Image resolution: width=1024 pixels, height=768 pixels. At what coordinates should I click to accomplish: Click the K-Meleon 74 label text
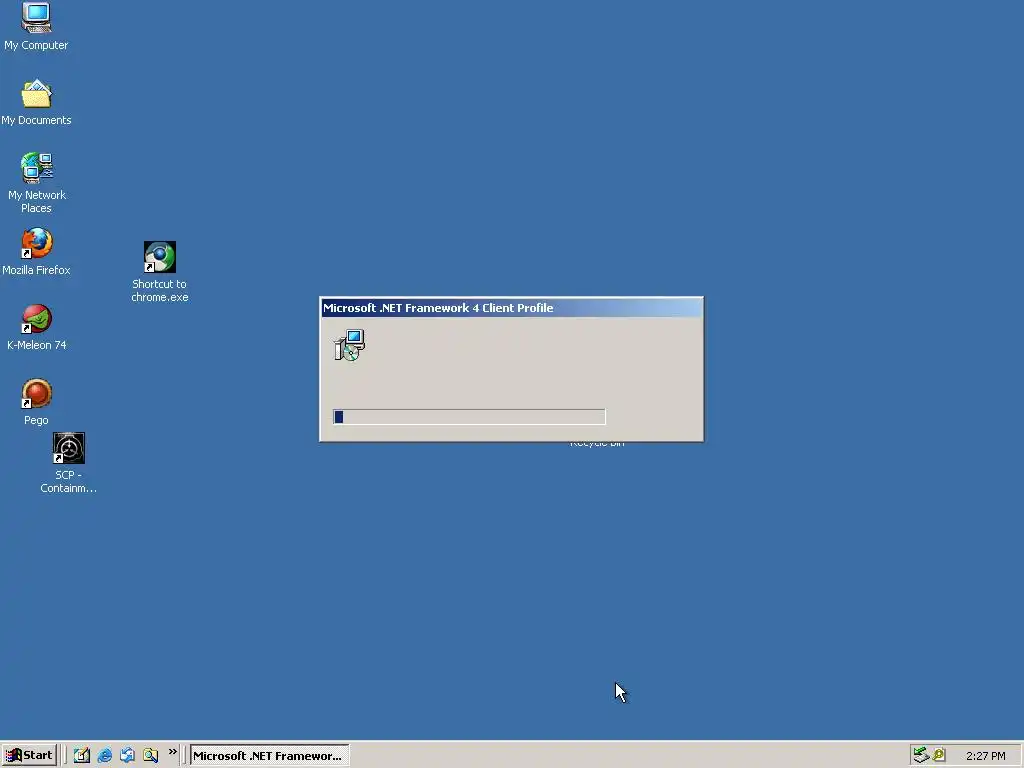tap(37, 345)
